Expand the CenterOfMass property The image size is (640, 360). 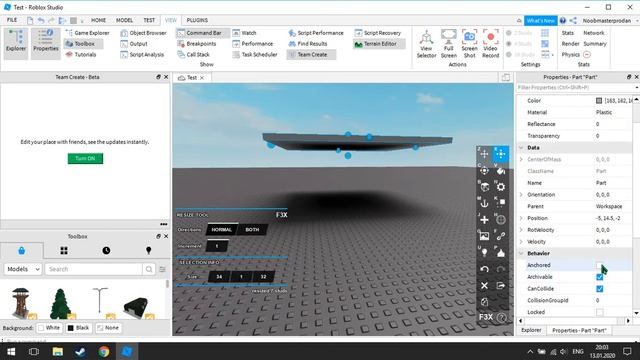click(x=521, y=160)
